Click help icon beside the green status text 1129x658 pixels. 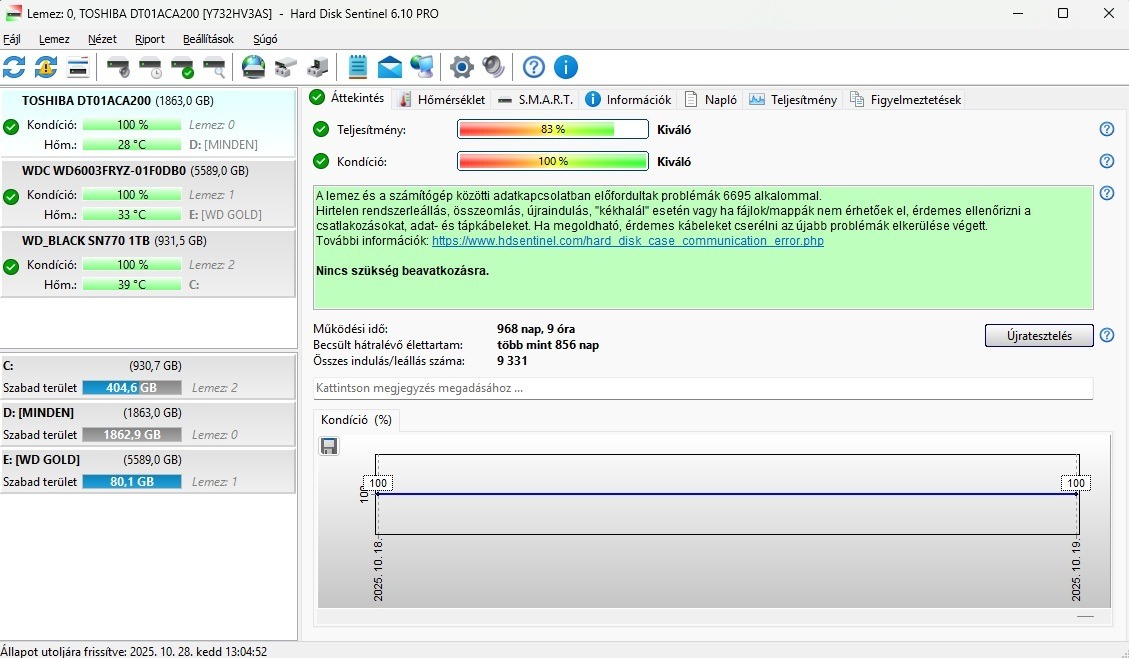(1107, 193)
